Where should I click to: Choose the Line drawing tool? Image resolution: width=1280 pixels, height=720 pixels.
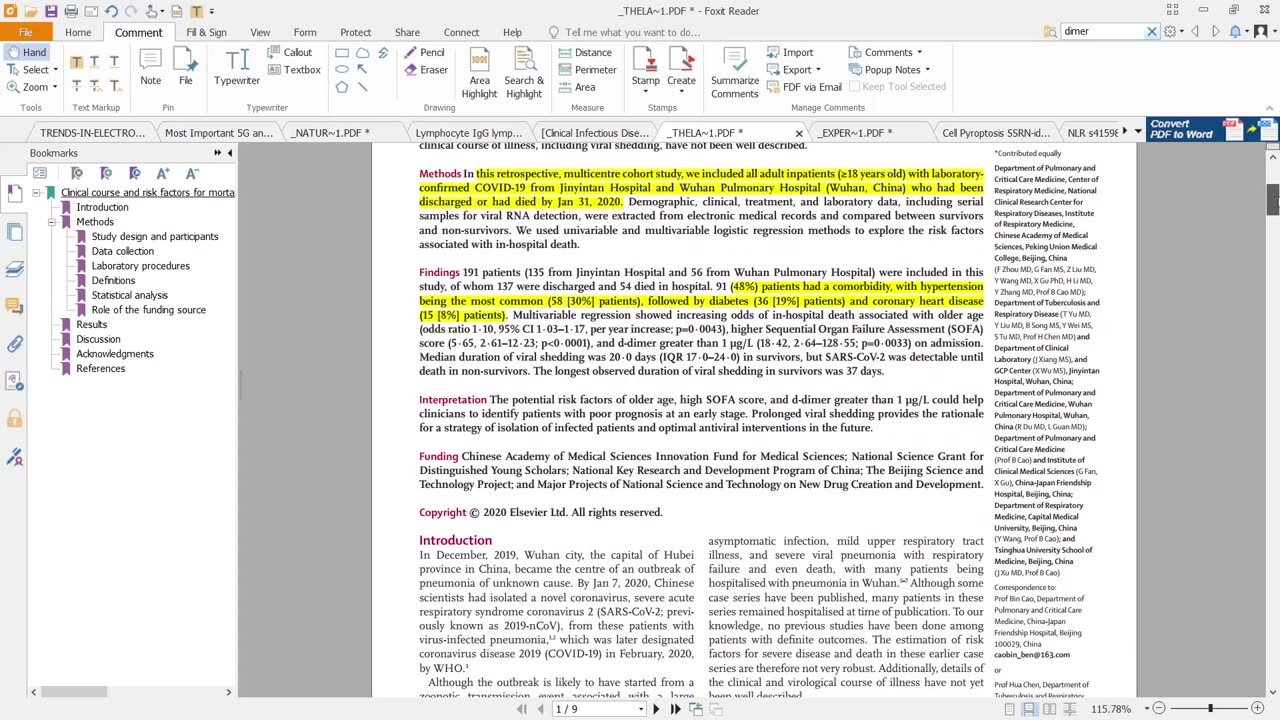point(362,87)
